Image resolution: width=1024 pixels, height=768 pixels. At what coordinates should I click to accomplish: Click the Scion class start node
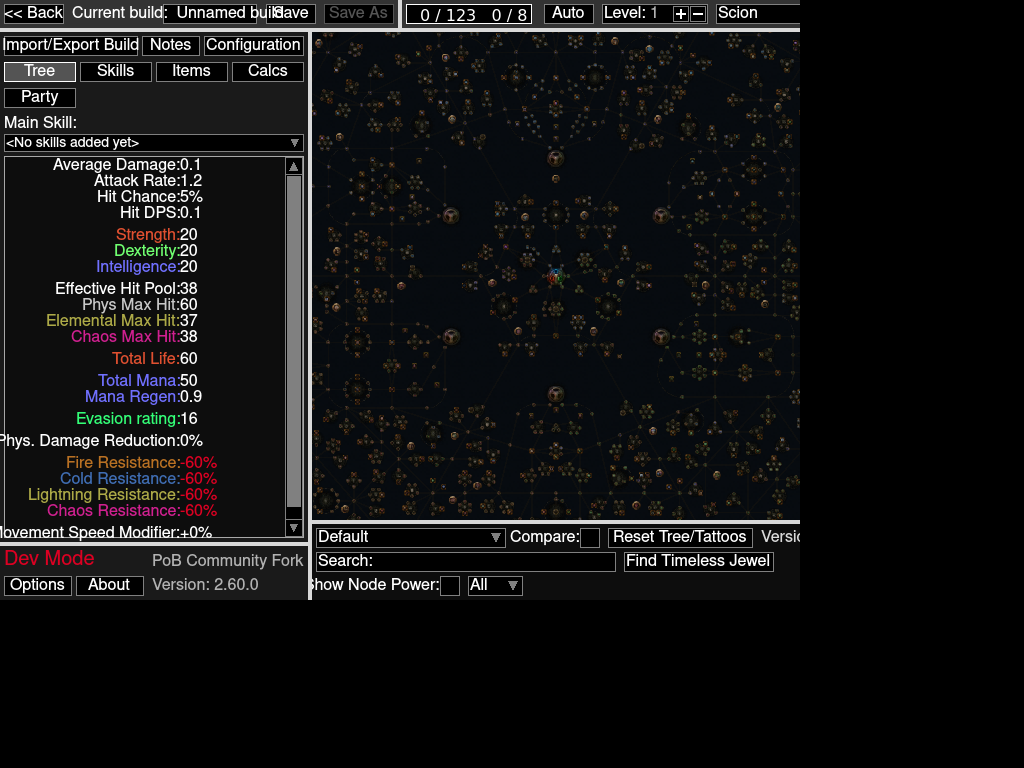(x=555, y=276)
